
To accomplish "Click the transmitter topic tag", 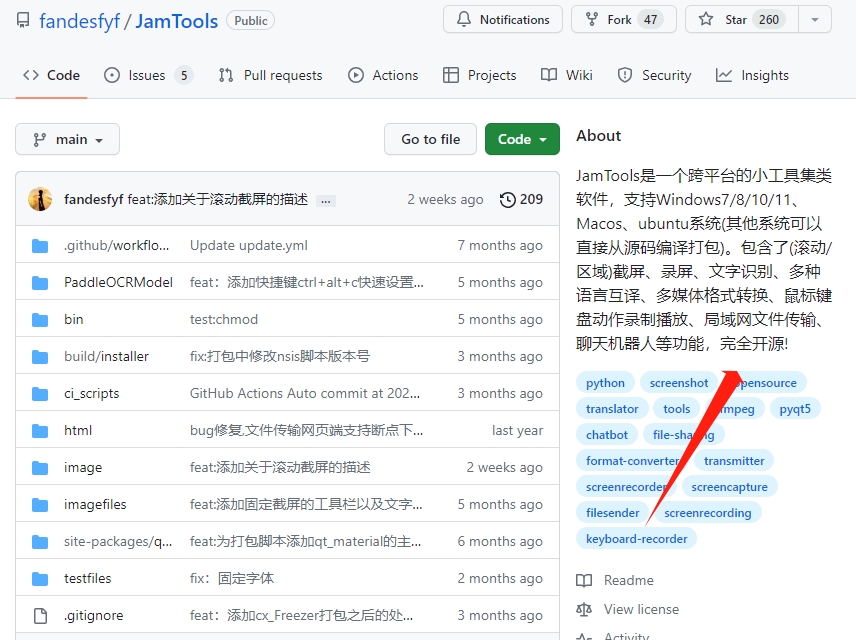I will click(734, 461).
